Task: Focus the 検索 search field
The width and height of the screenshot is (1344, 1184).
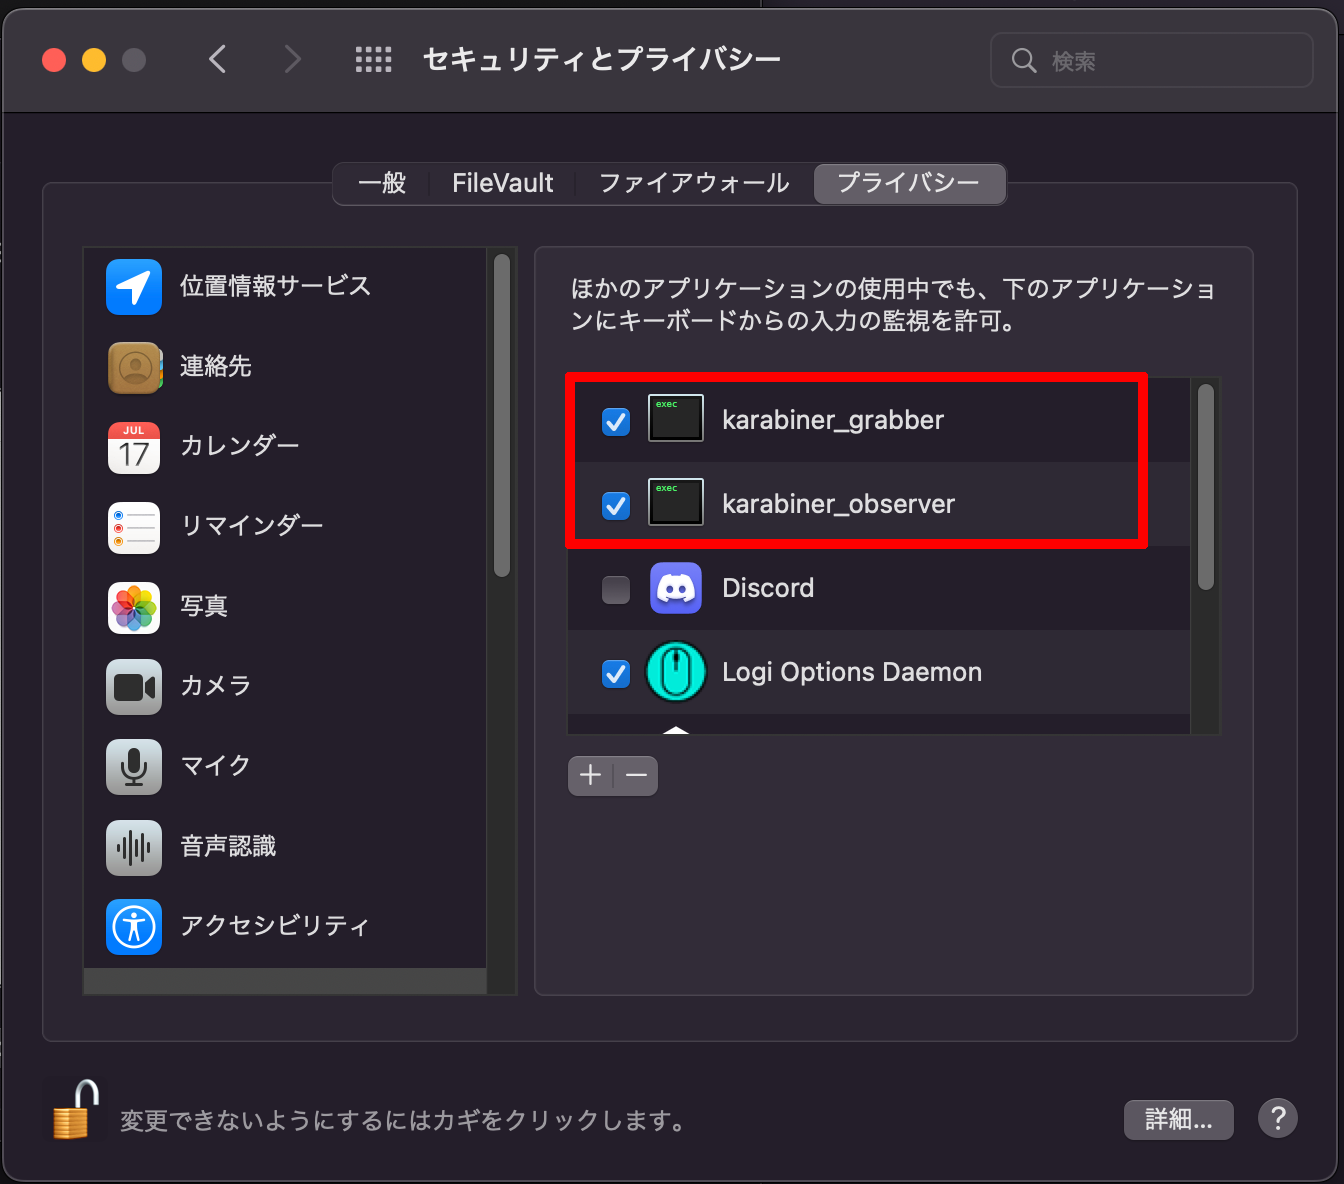Action: click(x=1152, y=61)
